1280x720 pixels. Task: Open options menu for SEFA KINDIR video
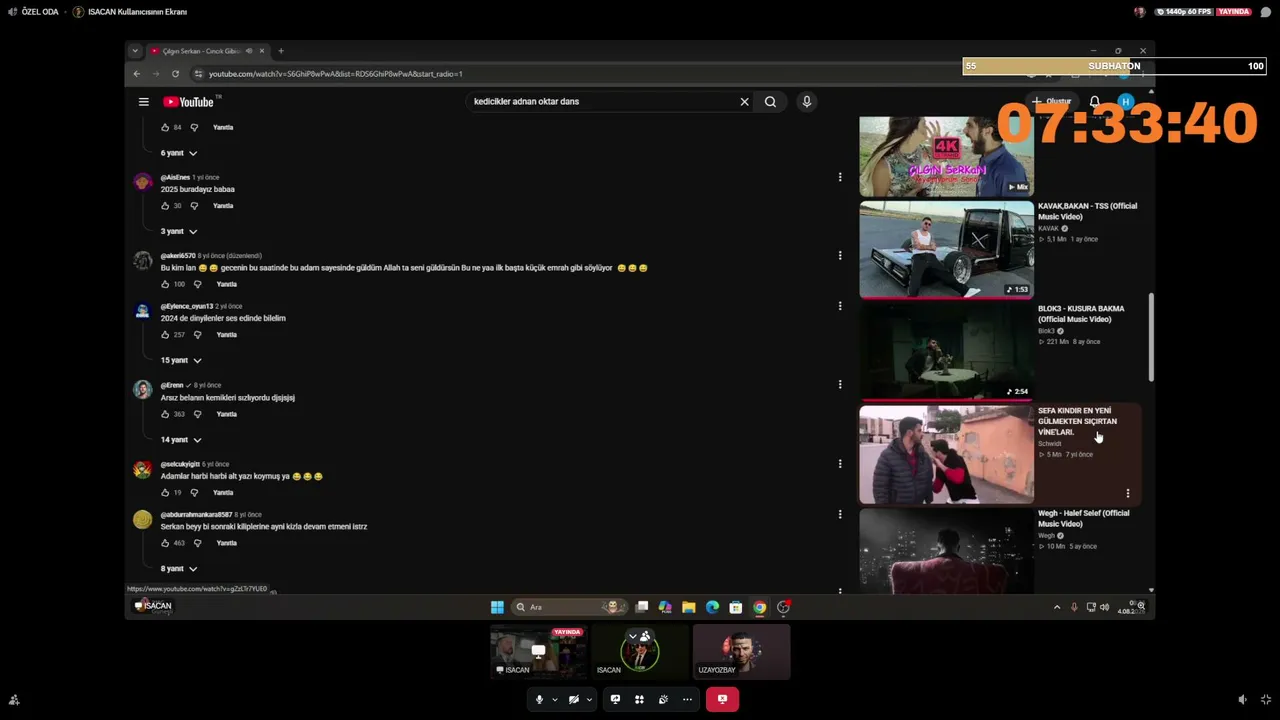point(1128,493)
